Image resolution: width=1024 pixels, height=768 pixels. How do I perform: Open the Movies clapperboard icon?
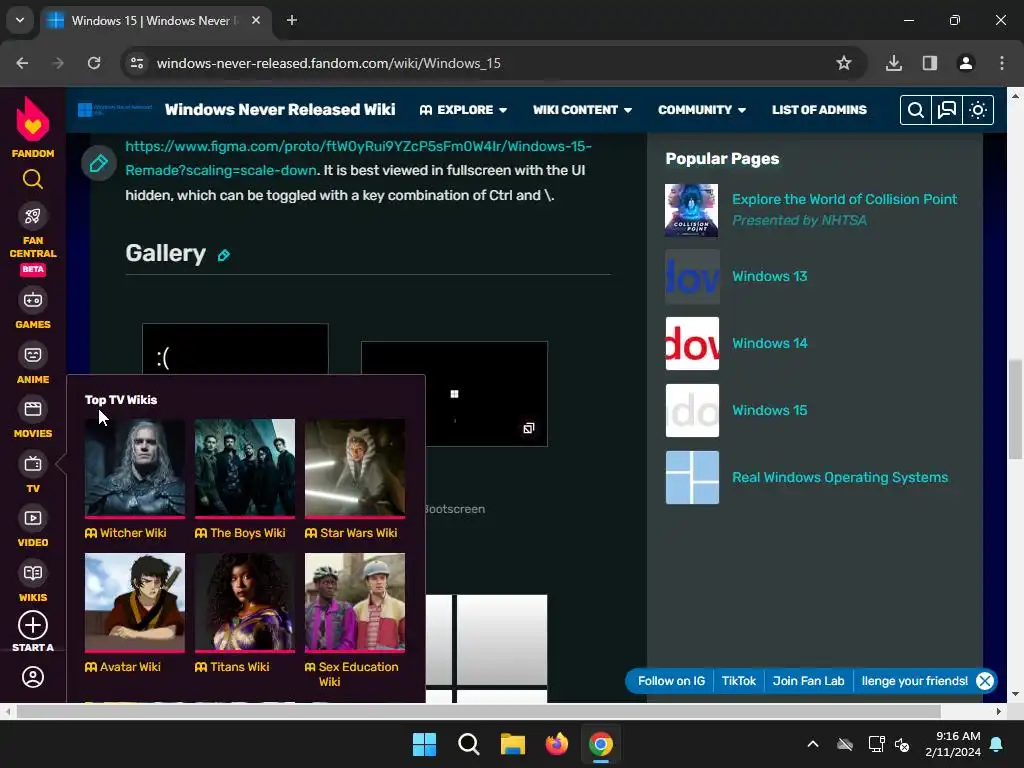tap(33, 409)
